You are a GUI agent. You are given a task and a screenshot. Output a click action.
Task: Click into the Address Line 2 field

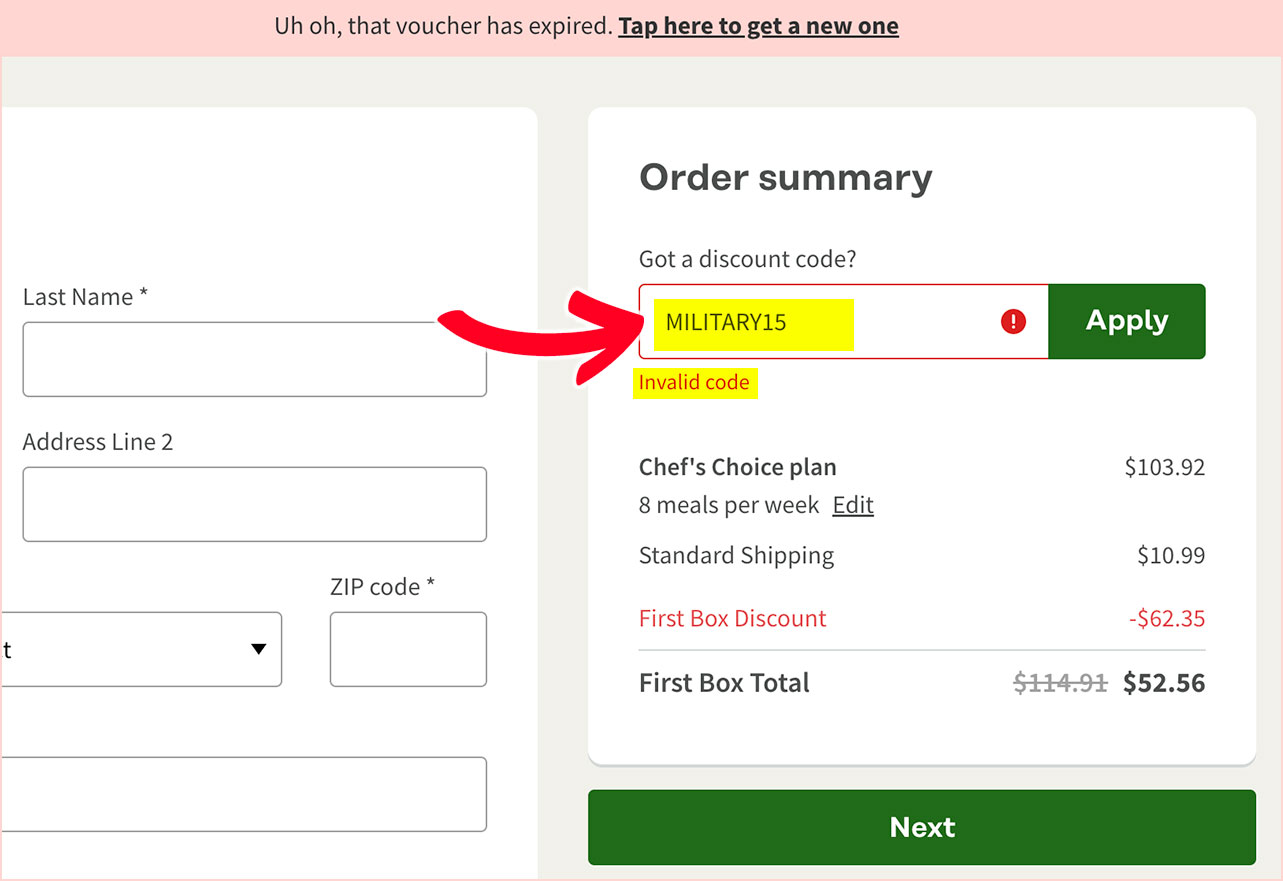(255, 504)
